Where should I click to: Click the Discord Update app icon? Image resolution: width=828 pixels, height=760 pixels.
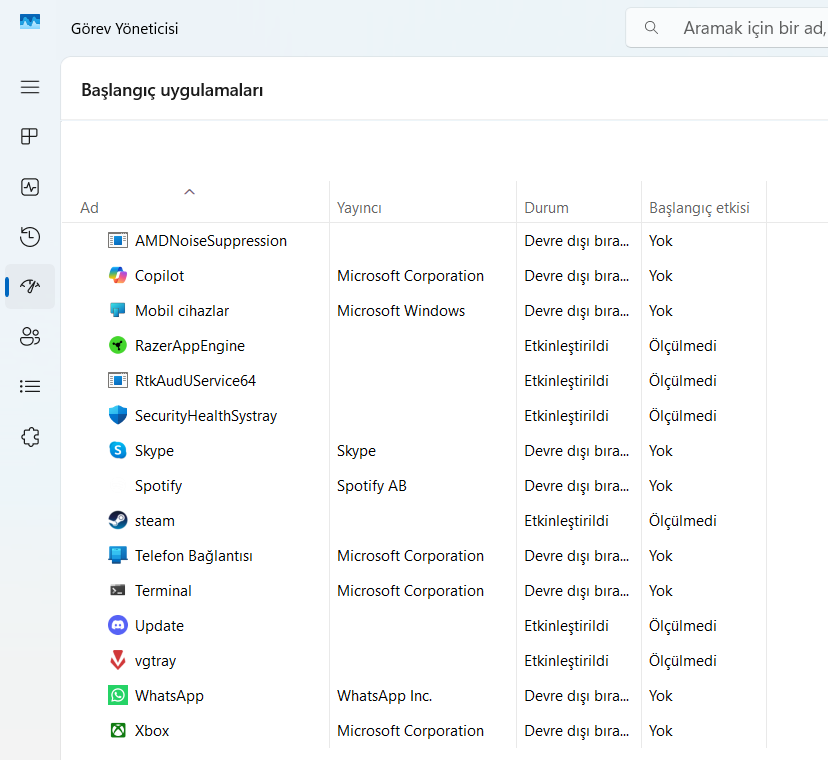point(118,626)
